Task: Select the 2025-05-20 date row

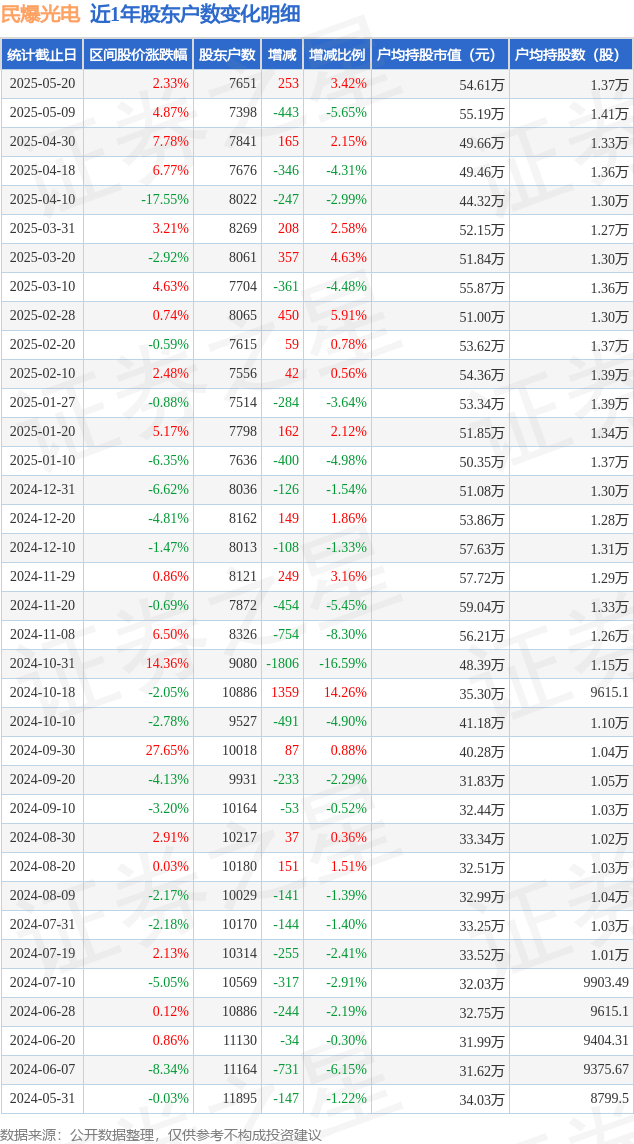Action: [x=42, y=84]
